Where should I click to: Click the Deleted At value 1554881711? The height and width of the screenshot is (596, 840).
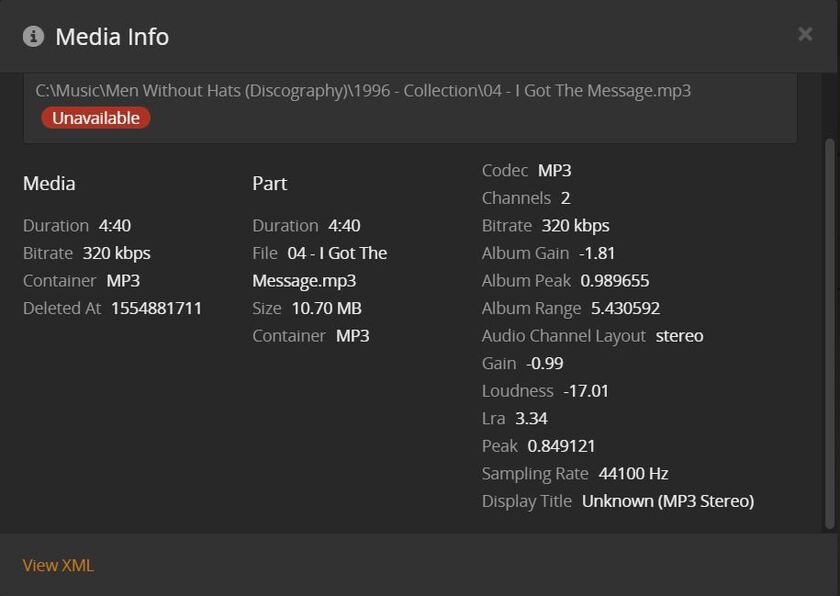coord(156,308)
